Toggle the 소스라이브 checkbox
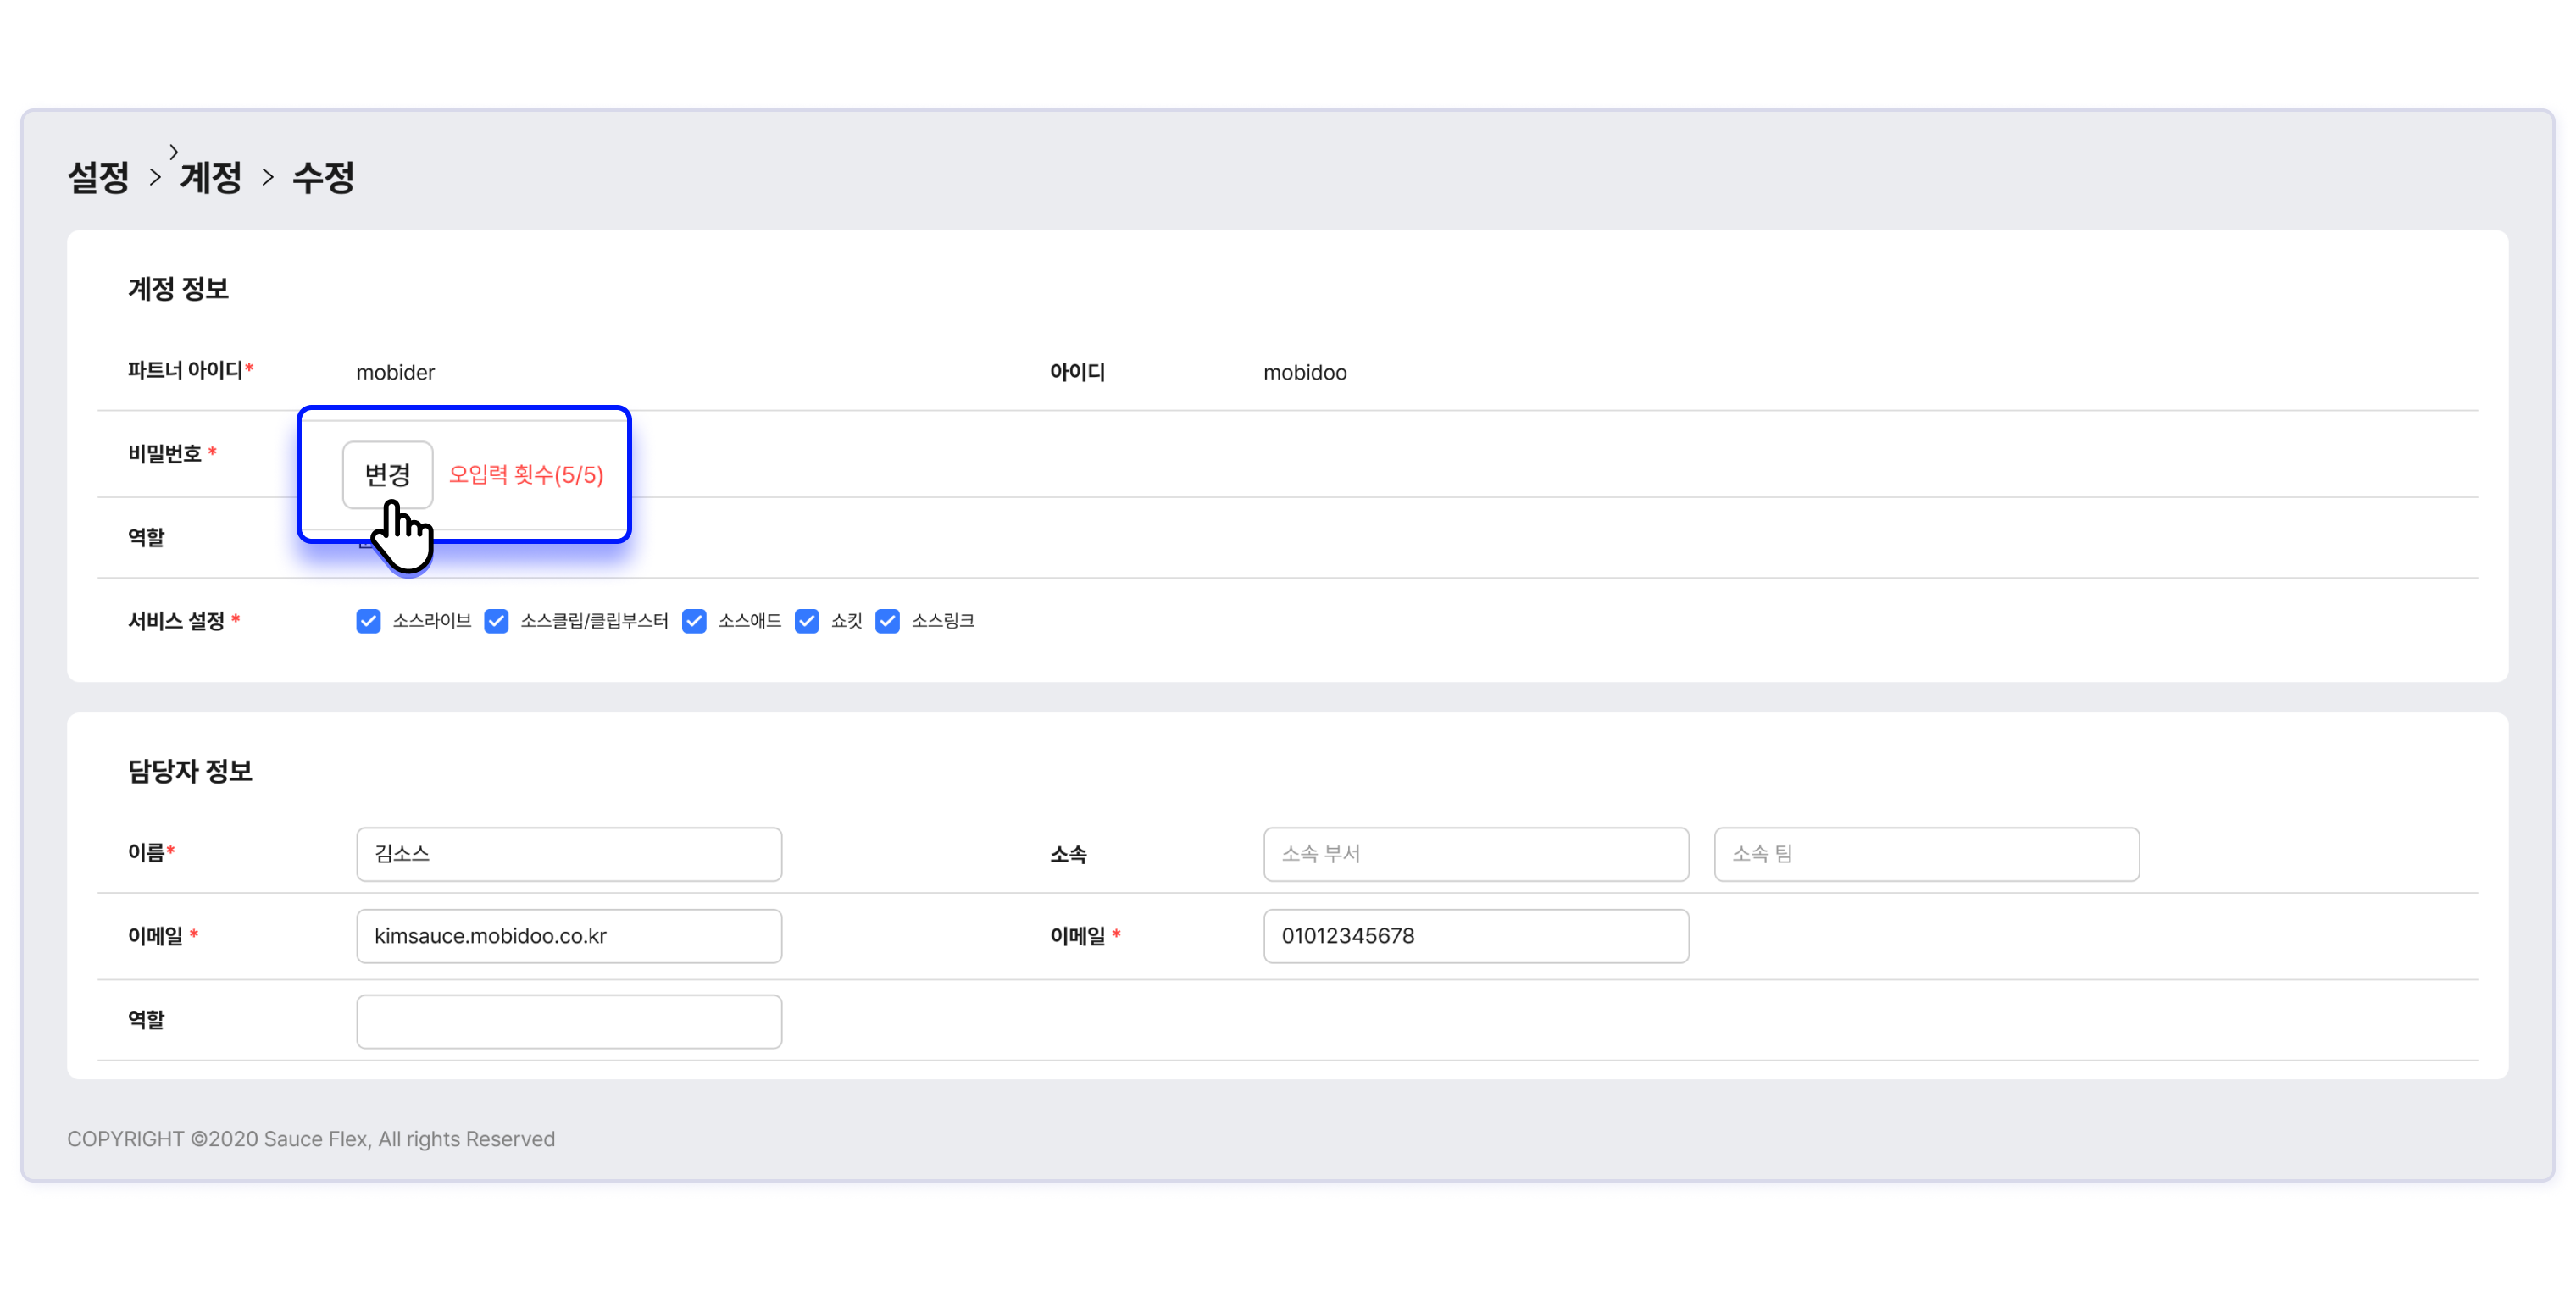 [x=368, y=621]
